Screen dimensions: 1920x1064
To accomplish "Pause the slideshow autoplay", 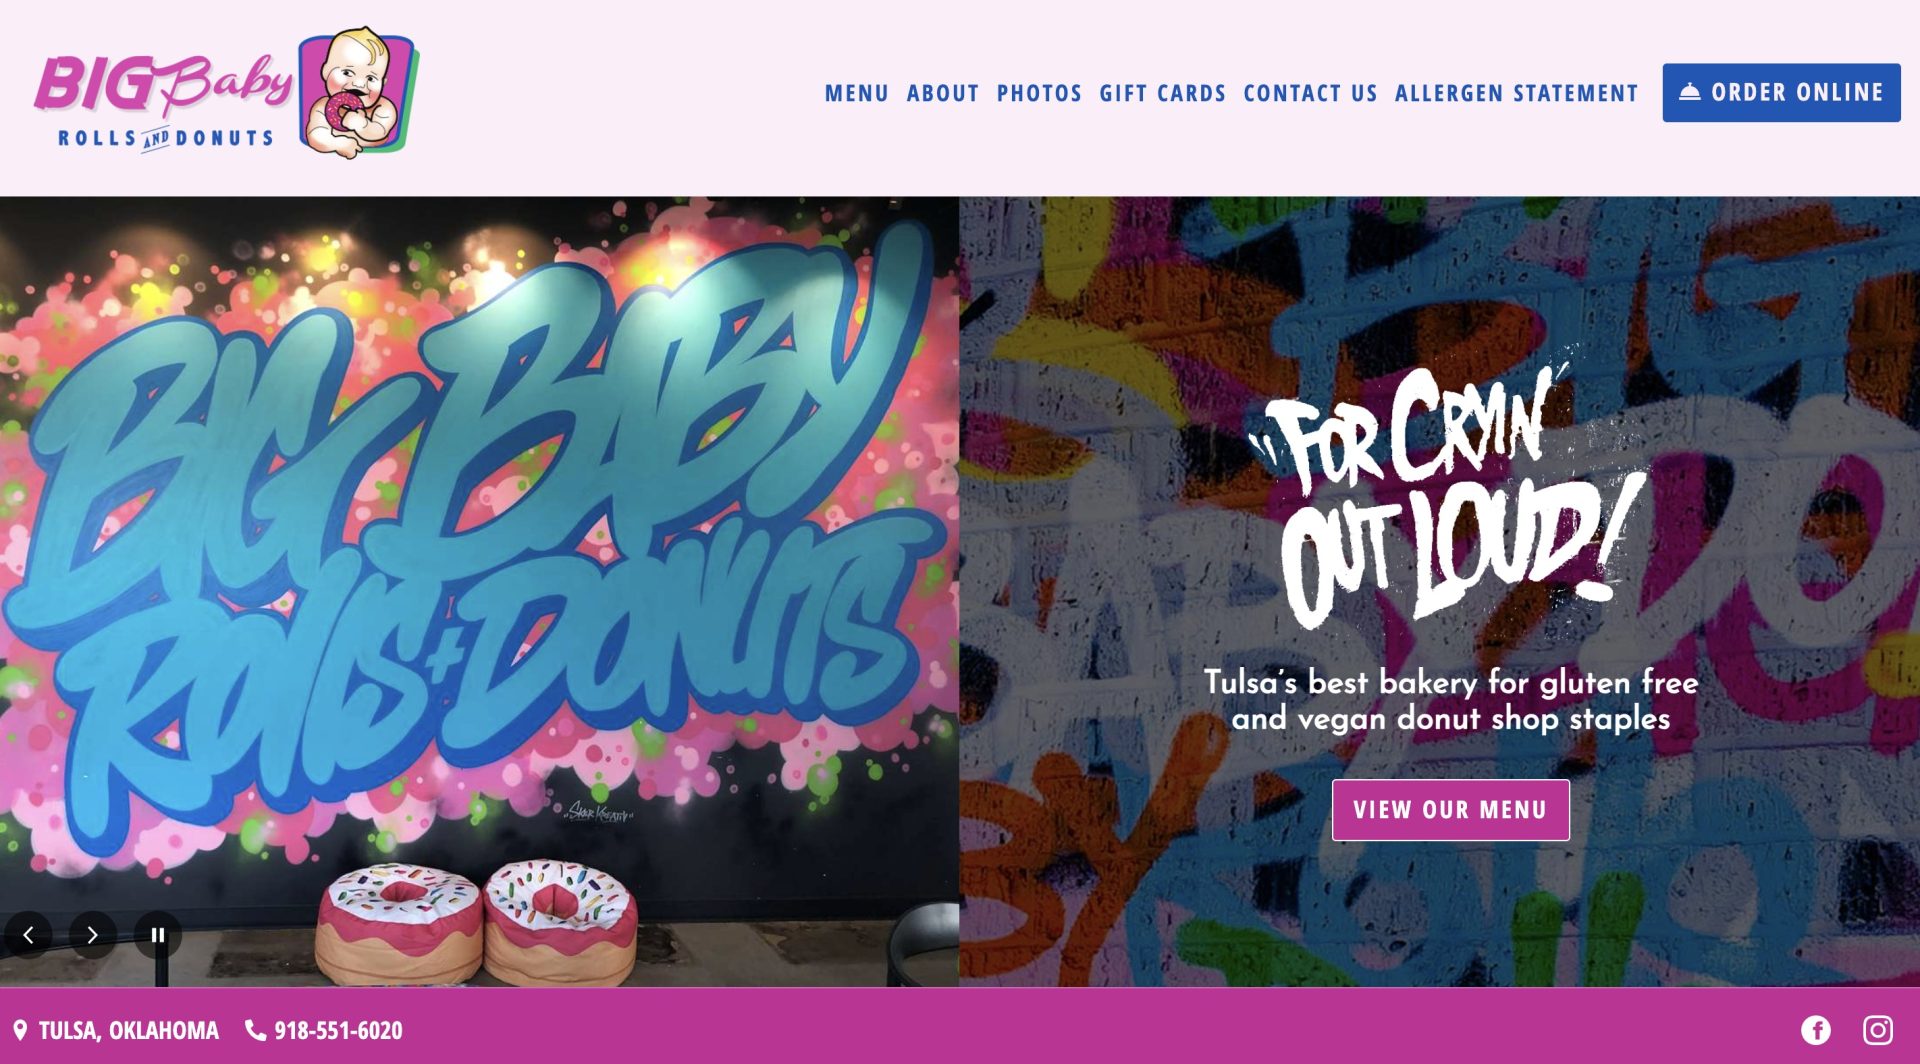I will tap(158, 935).
